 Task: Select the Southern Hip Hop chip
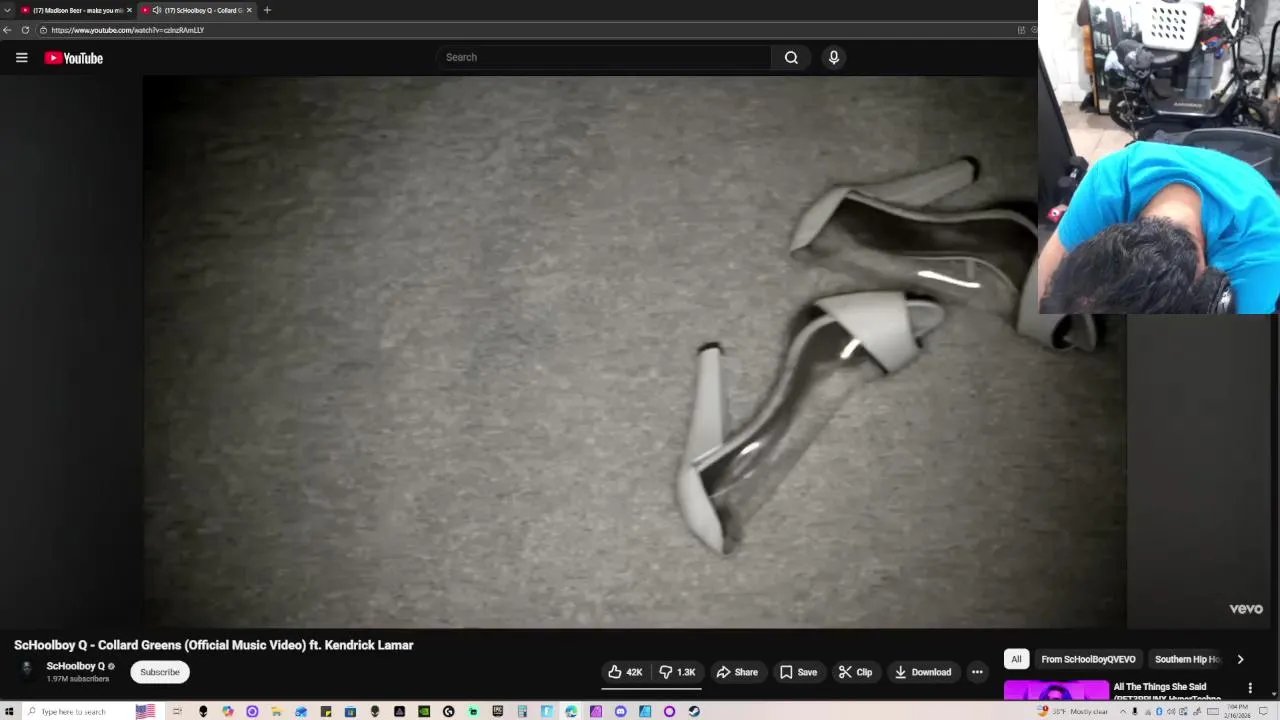pyautogui.click(x=1187, y=659)
